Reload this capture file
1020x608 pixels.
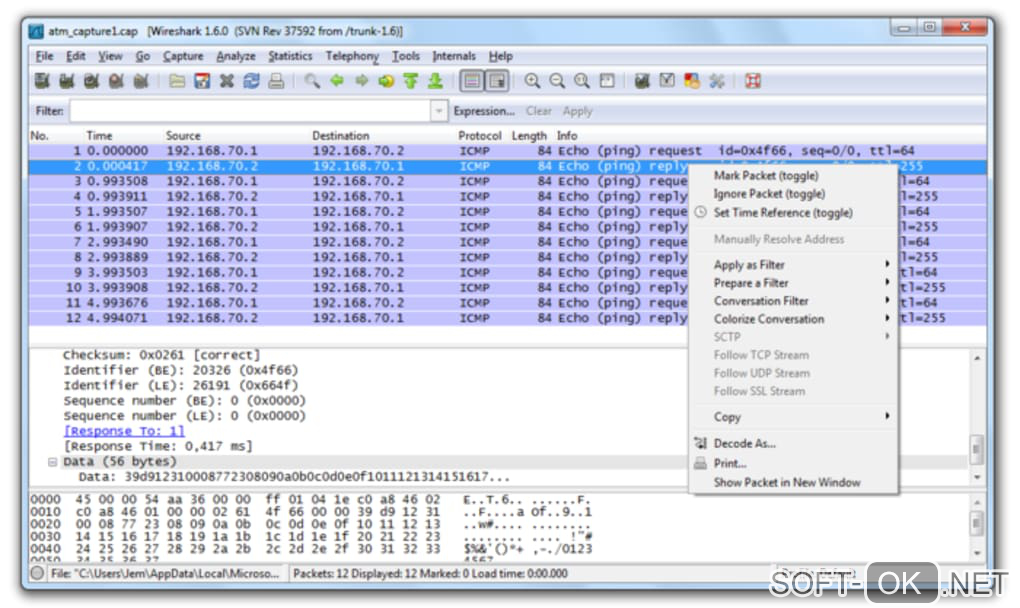[251, 81]
